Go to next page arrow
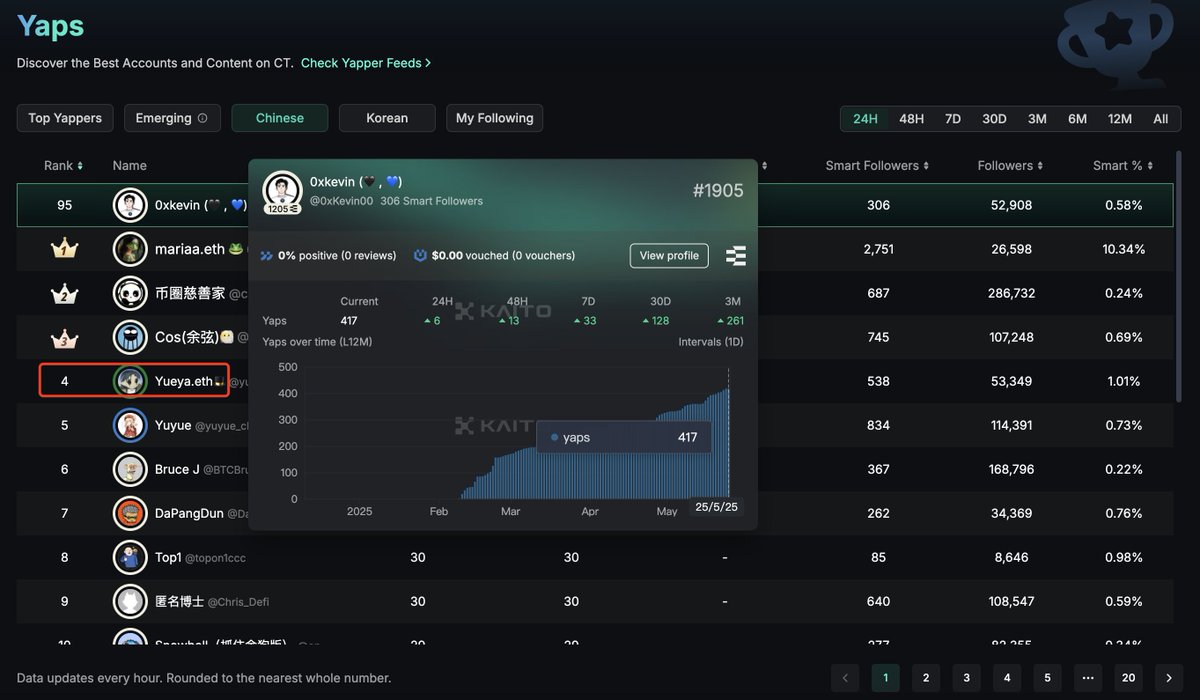Screen dimensions: 1200x700 click(x=1169, y=678)
